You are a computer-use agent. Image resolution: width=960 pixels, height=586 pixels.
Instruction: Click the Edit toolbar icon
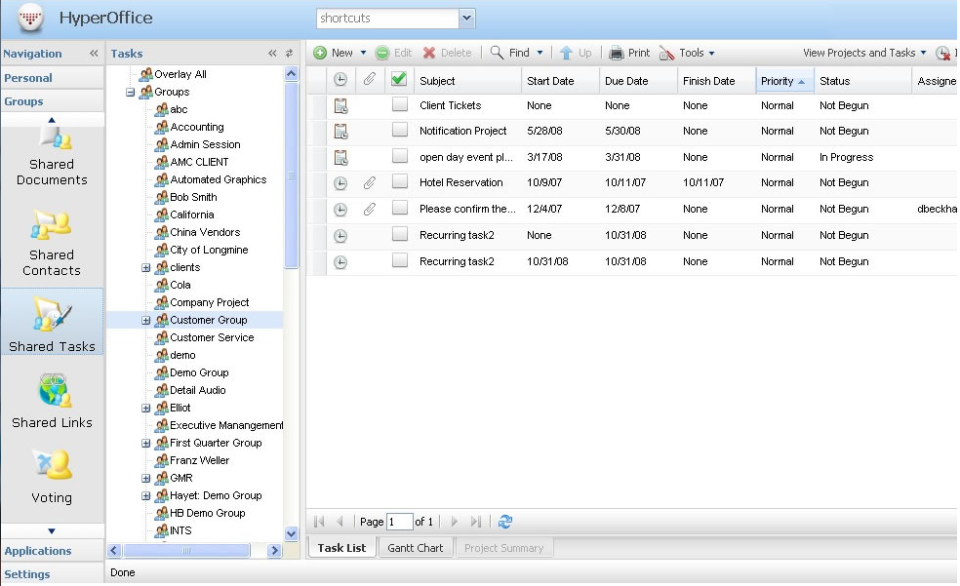383,53
